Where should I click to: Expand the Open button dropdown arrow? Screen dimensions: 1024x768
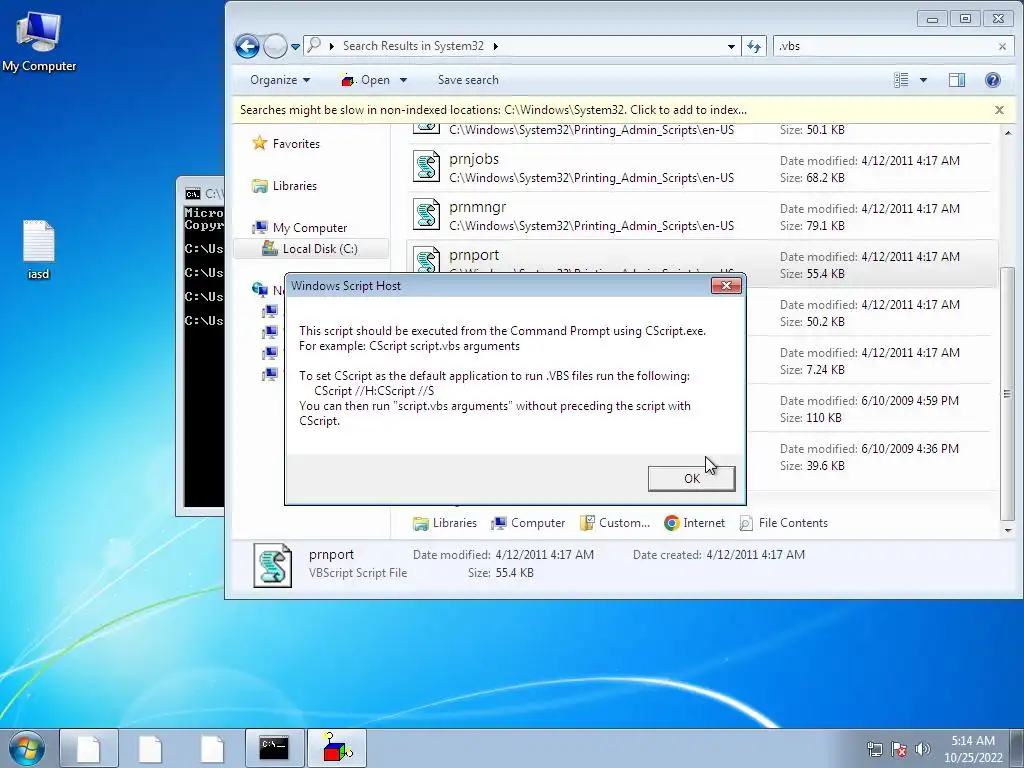(x=403, y=80)
